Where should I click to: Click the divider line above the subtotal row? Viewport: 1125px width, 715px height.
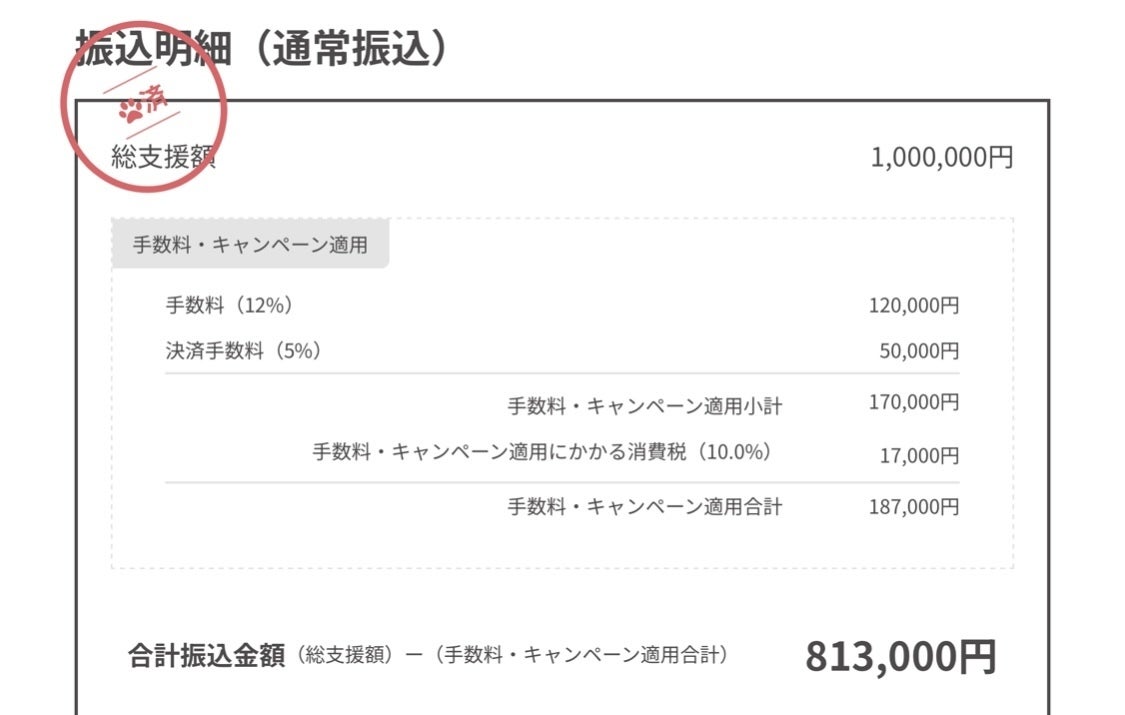pos(562,374)
